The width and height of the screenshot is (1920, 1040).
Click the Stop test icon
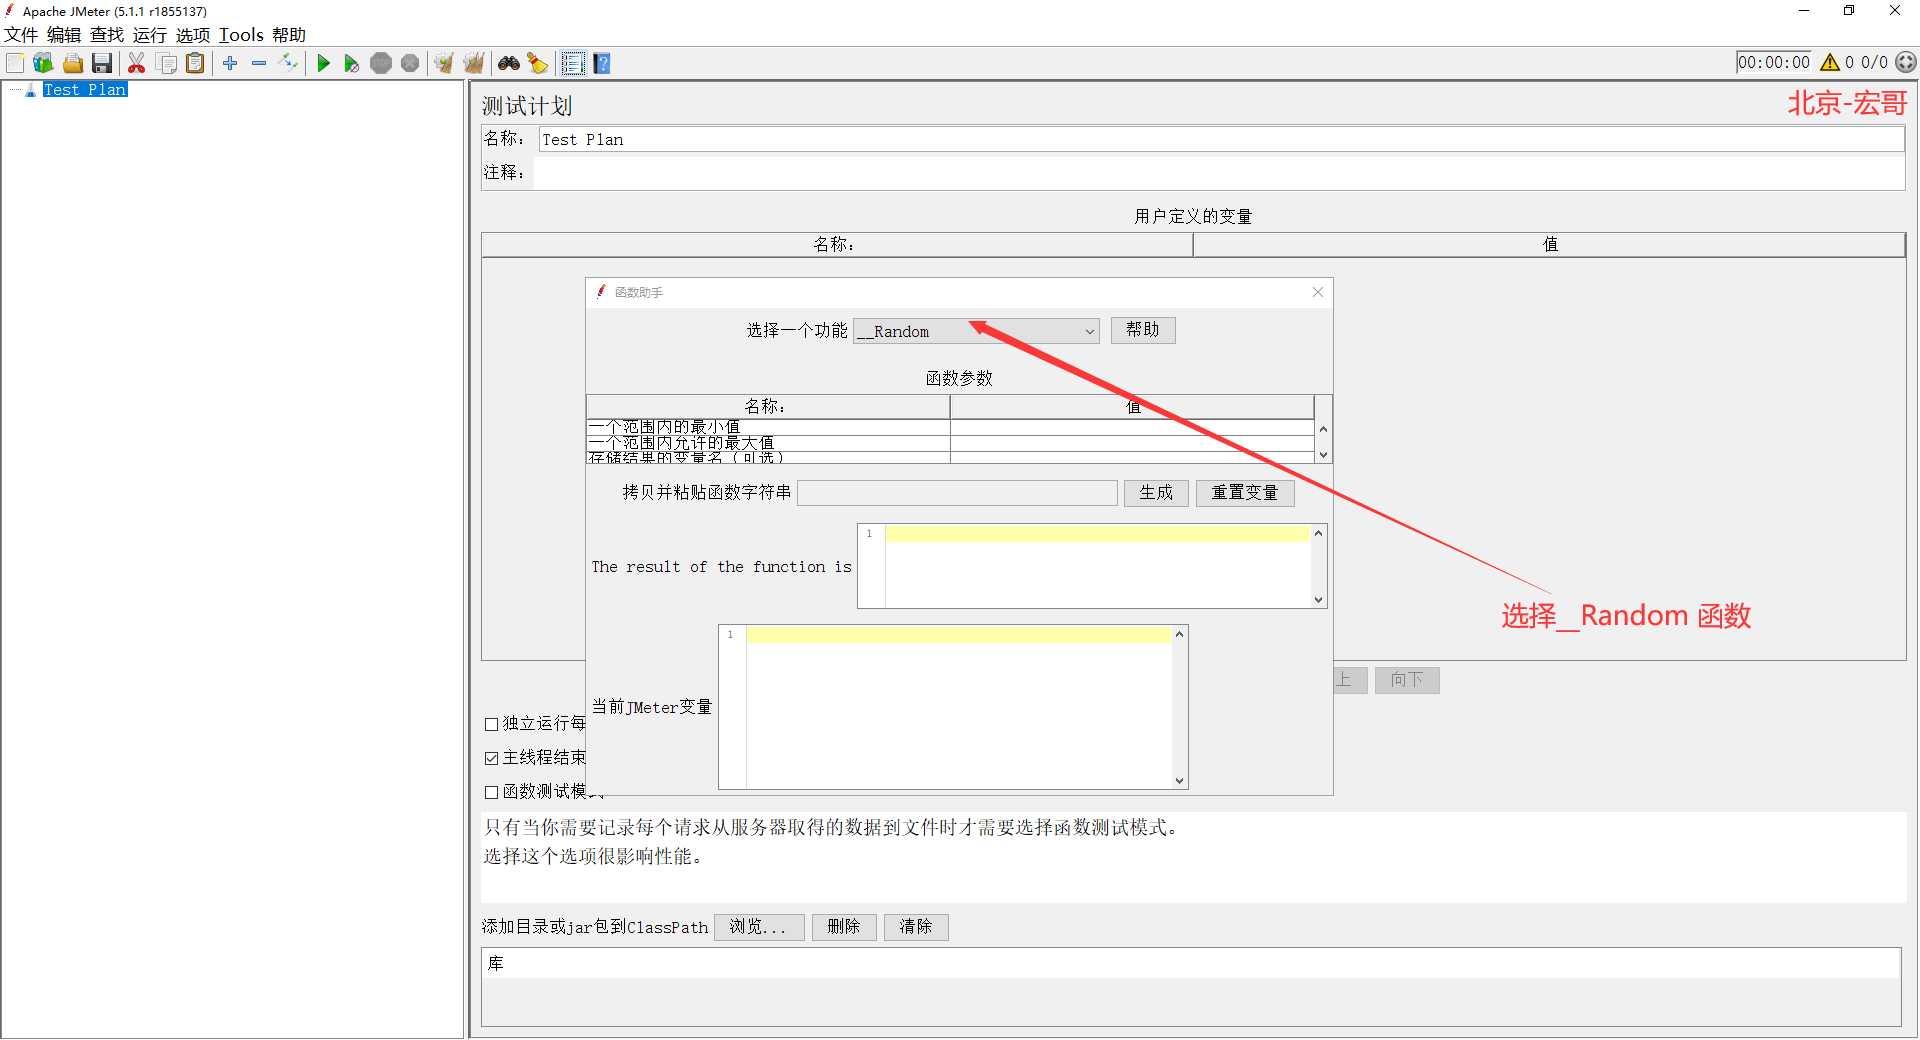coord(381,63)
